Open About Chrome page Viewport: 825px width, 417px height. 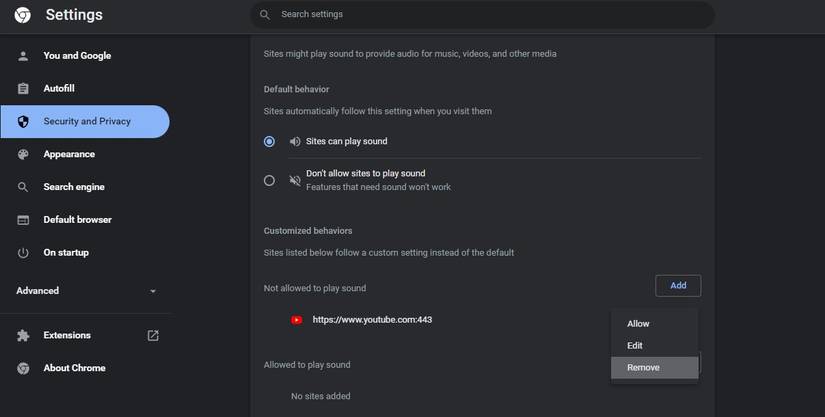click(x=74, y=368)
